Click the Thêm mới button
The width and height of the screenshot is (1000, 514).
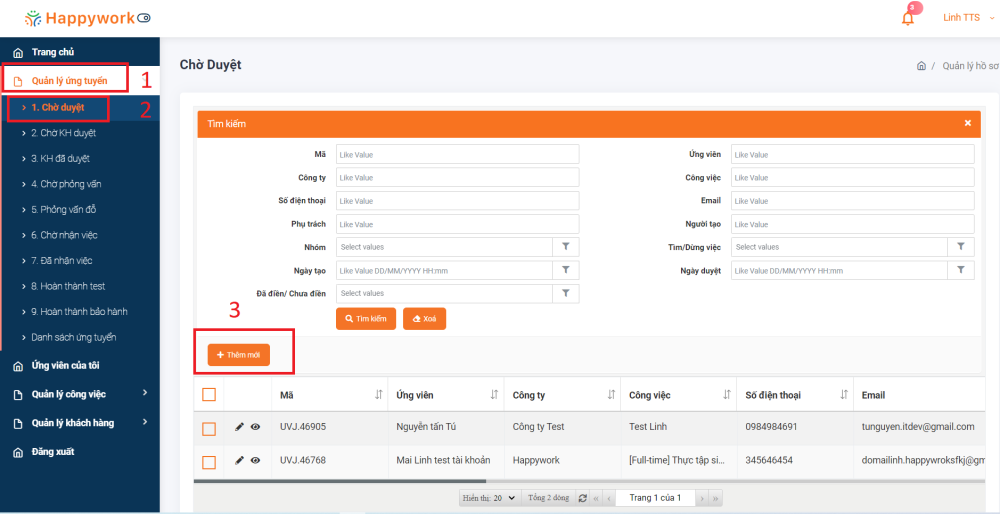(239, 355)
